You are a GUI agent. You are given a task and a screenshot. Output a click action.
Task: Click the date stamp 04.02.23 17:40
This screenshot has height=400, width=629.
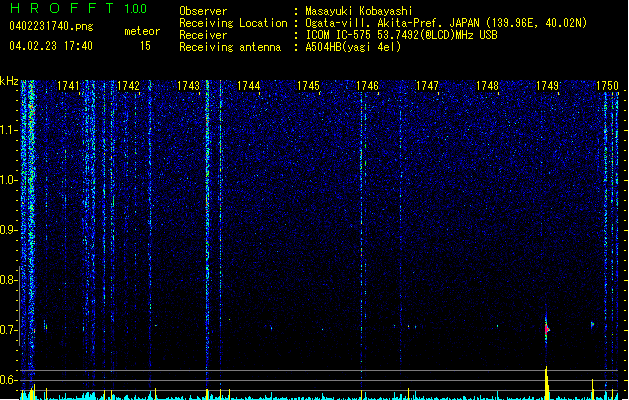[51, 46]
